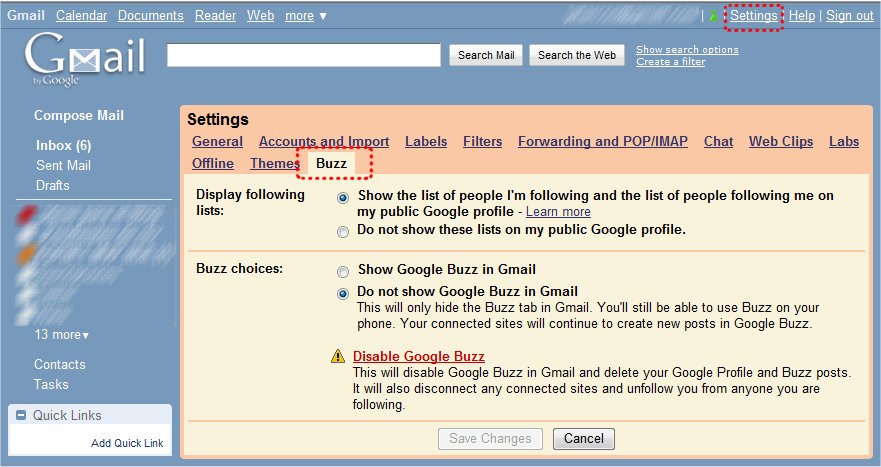
Task: Click the Quick Links panel header
Action: pos(90,415)
